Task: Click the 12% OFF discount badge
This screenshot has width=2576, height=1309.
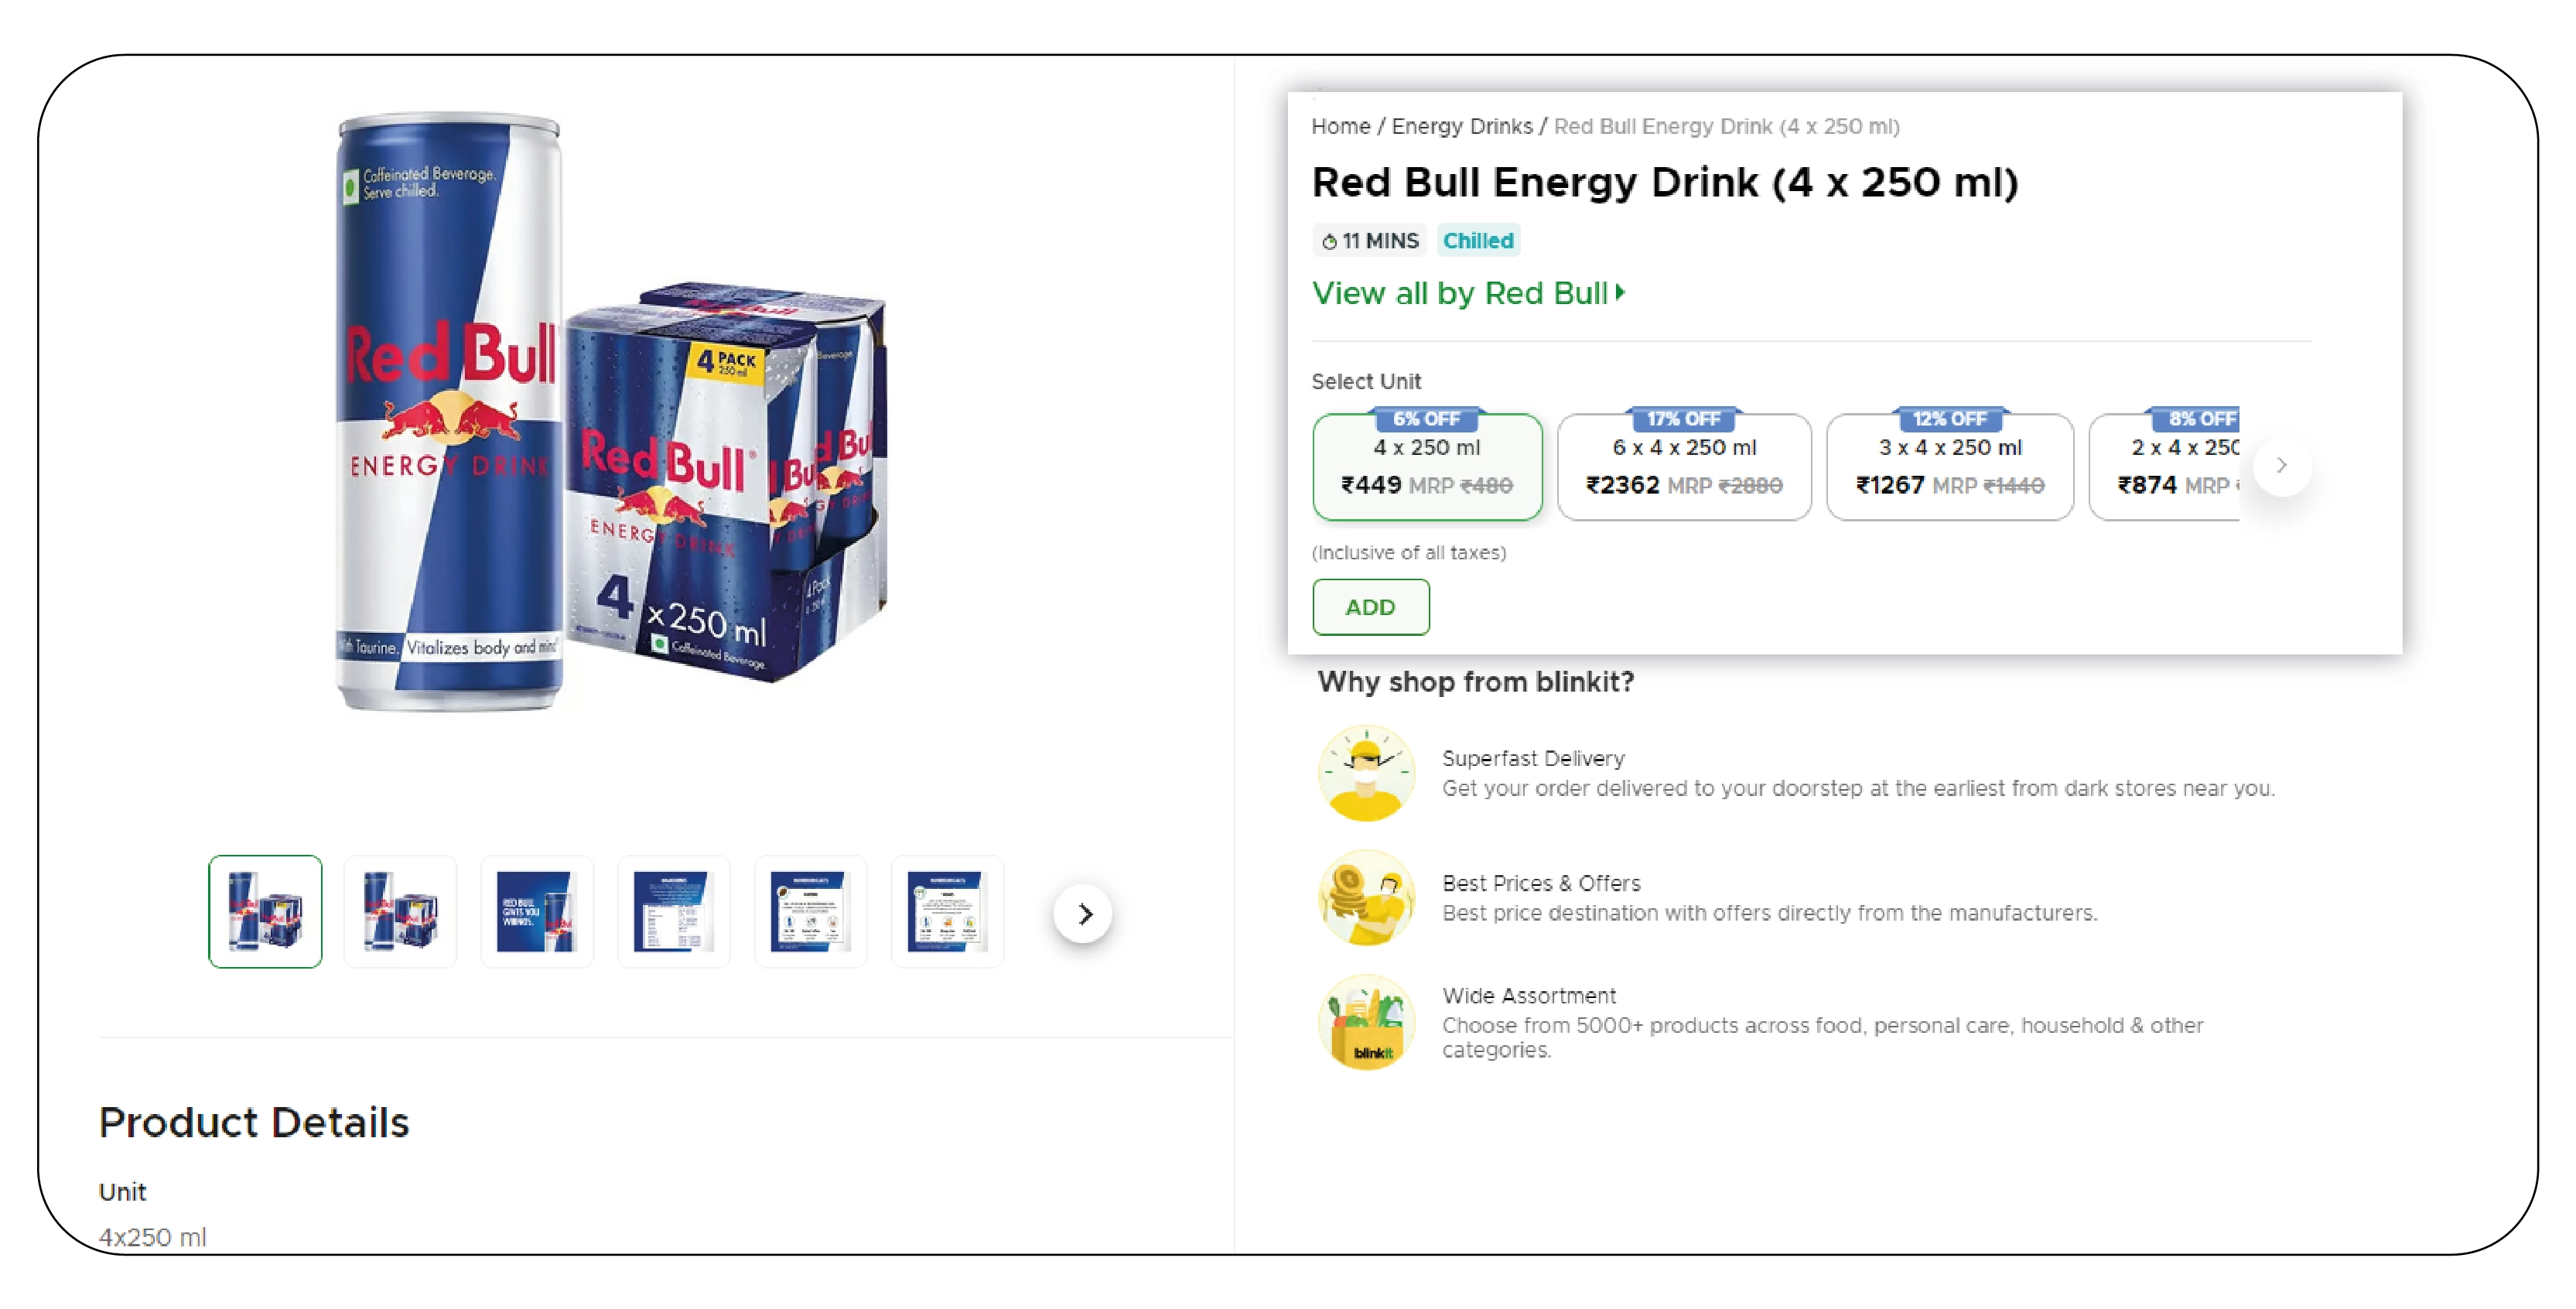Action: pyautogui.click(x=1949, y=419)
